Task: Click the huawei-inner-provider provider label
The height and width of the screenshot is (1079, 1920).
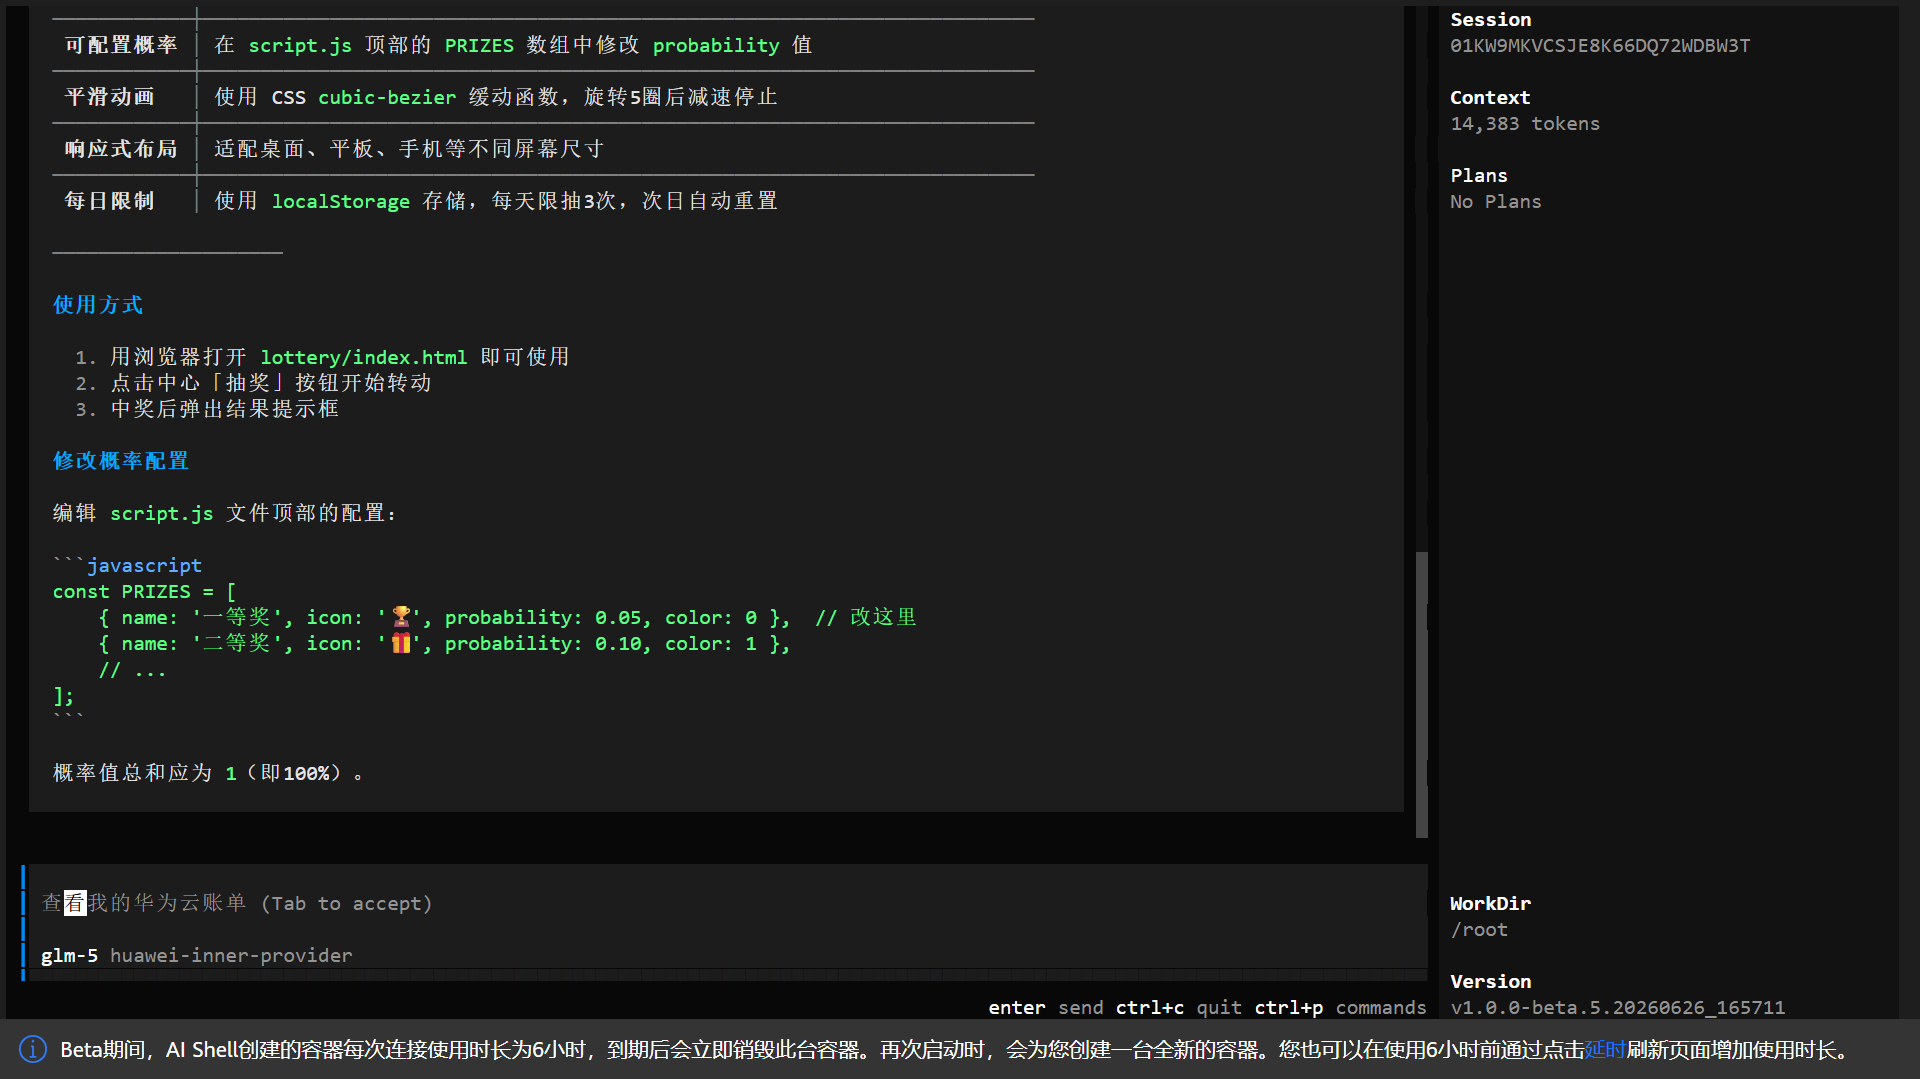Action: click(231, 955)
